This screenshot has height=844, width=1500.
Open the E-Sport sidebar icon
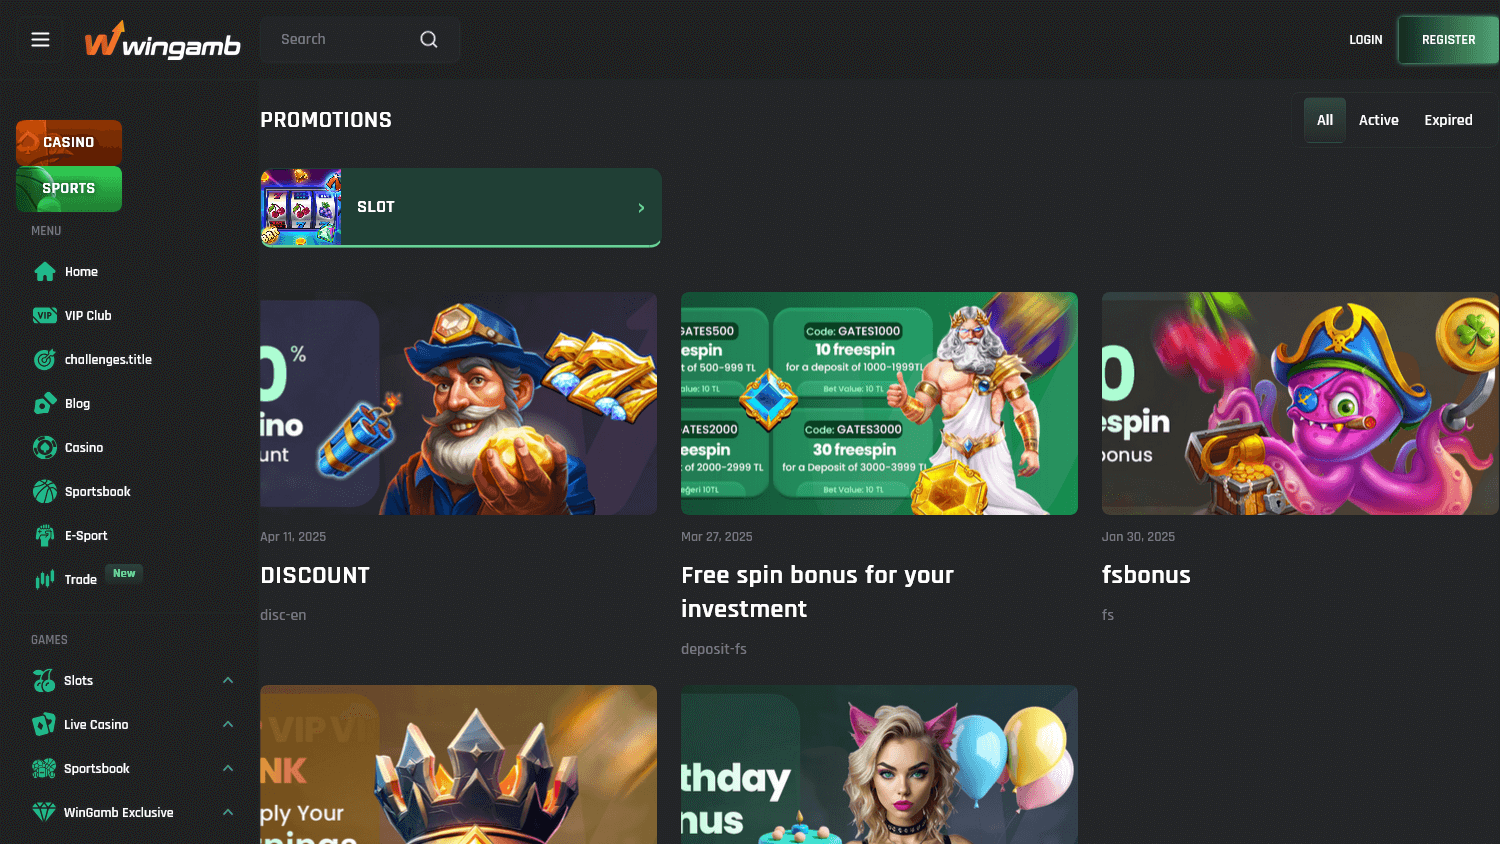pos(45,535)
